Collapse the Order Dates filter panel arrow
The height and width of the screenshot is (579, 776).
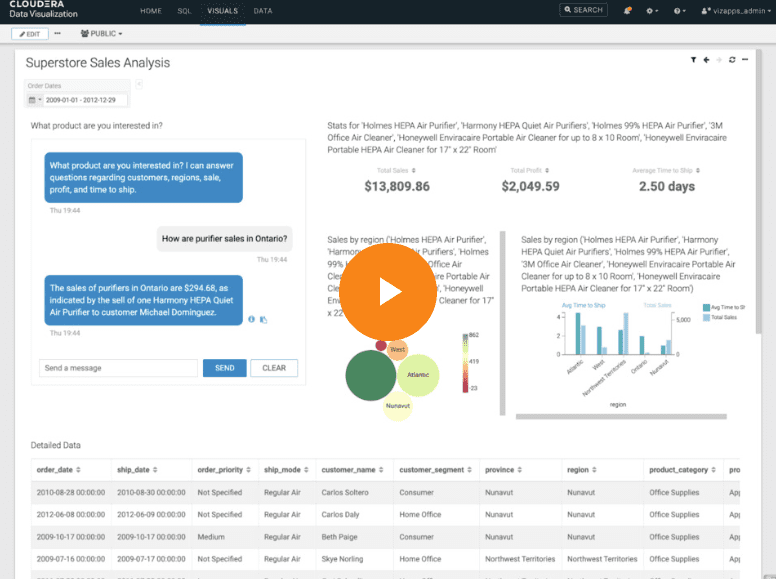[138, 84]
